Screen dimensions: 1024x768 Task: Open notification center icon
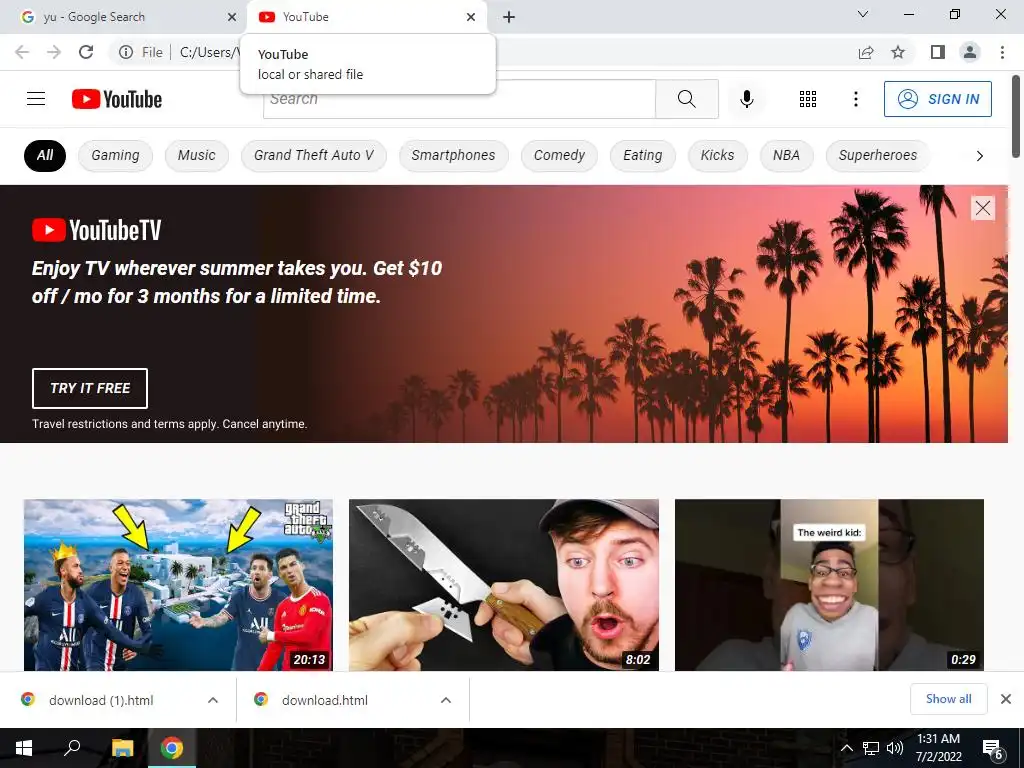[993, 749]
